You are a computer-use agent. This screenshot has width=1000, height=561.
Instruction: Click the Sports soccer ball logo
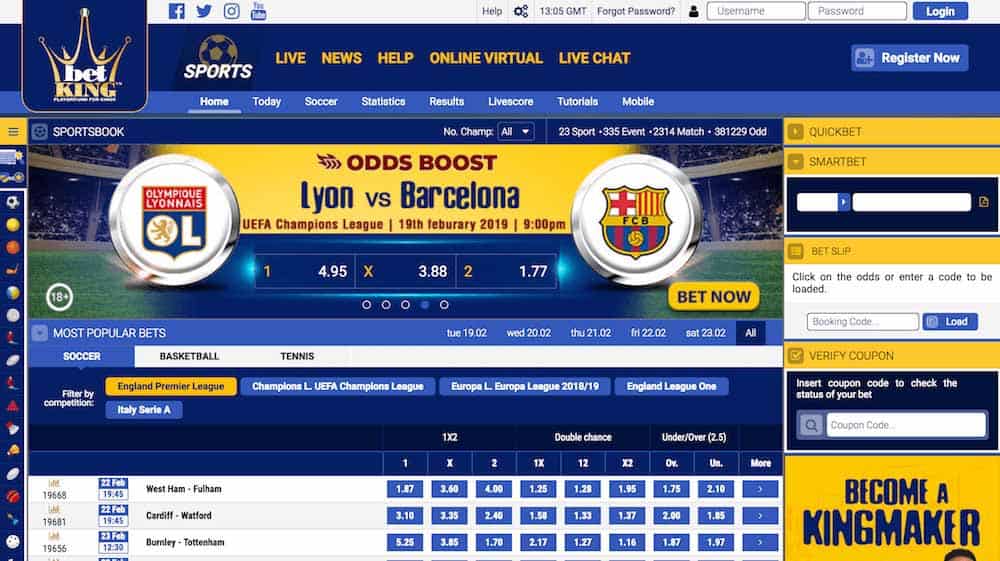point(218,57)
